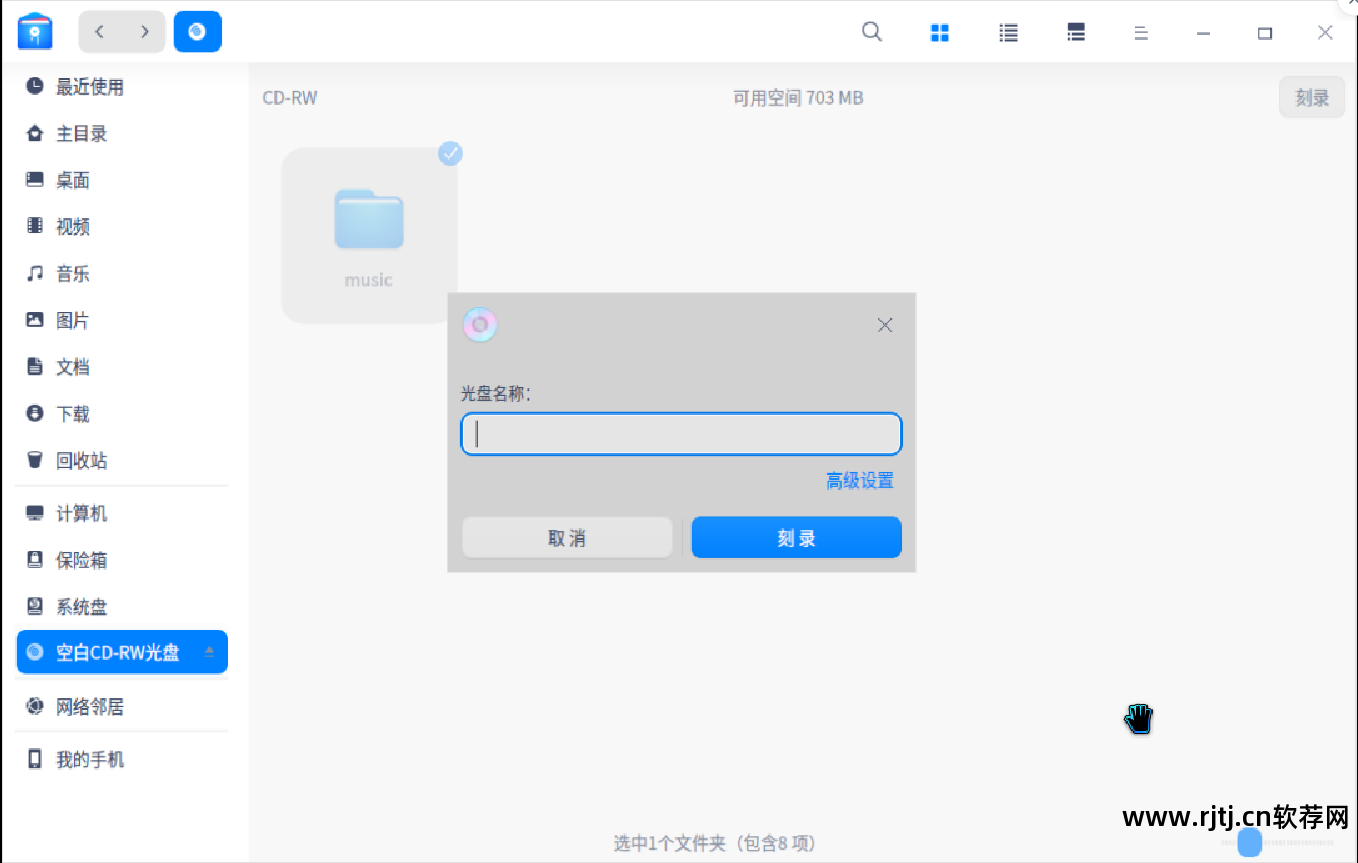The height and width of the screenshot is (863, 1358).
Task: Click the top-right 刻录 button
Action: (x=1312, y=98)
